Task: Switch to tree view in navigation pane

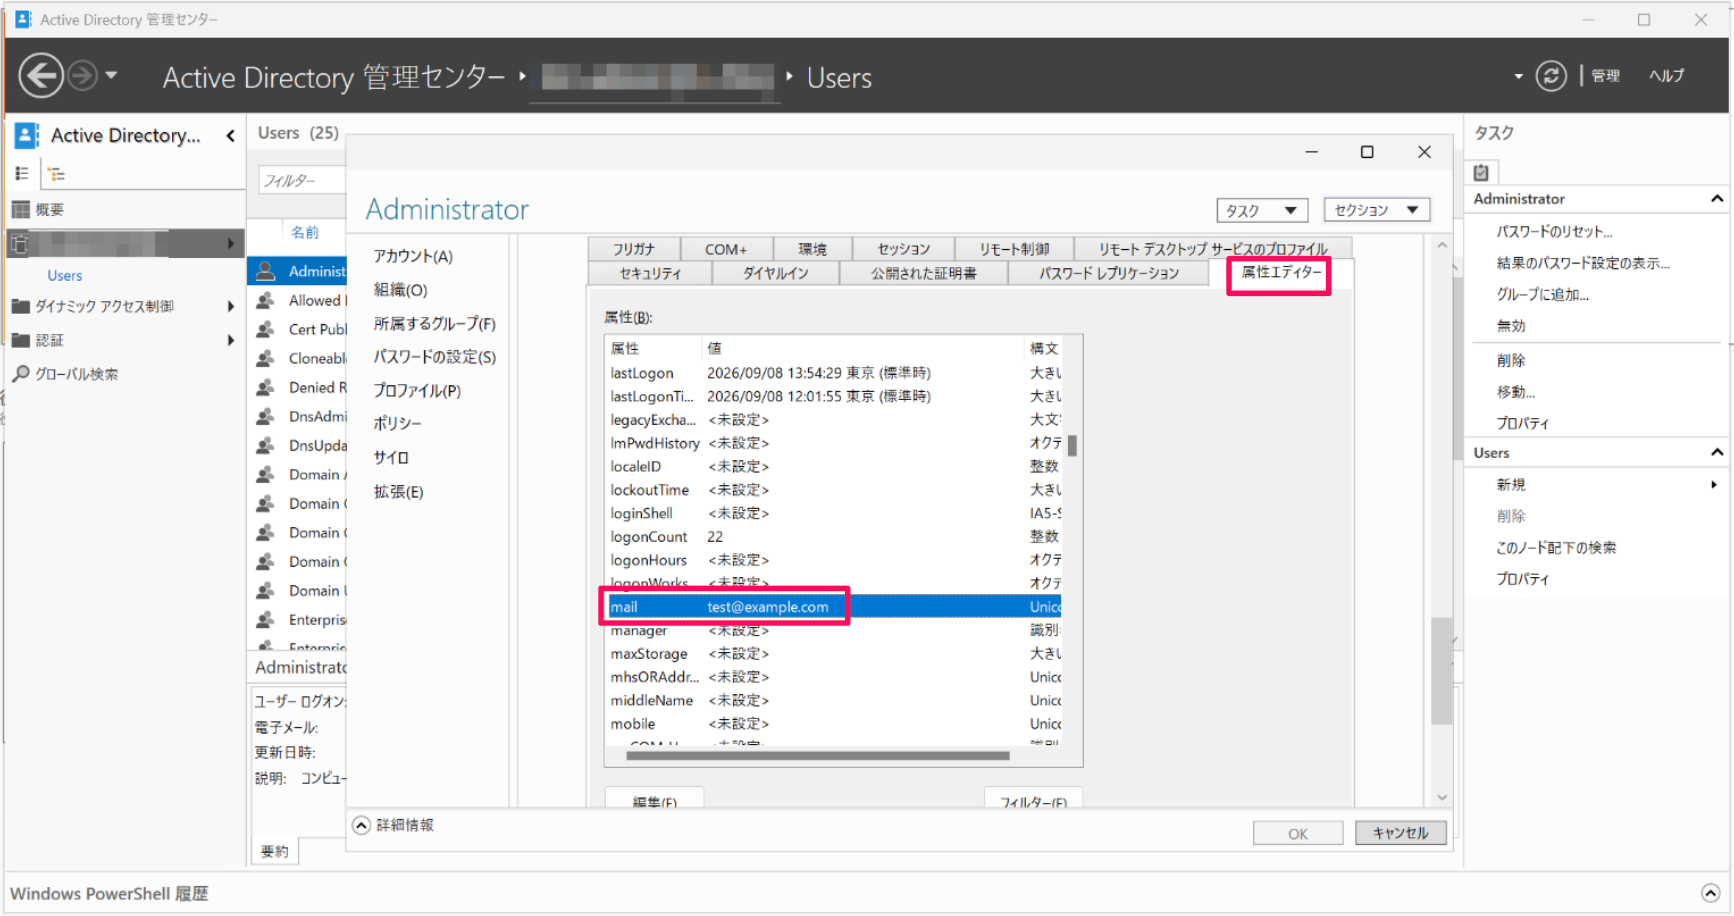Action: coord(57,174)
